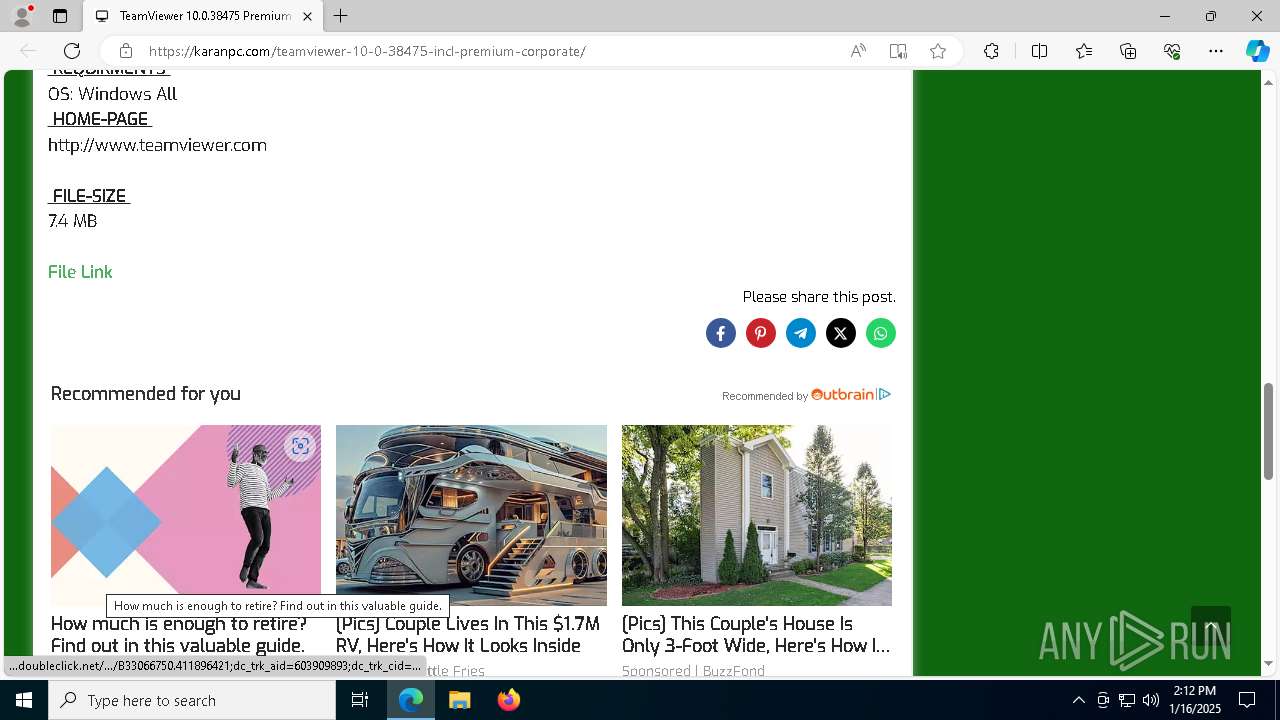1280x720 pixels.
Task: Open the 3-foot wide house thumbnail
Action: 757,515
